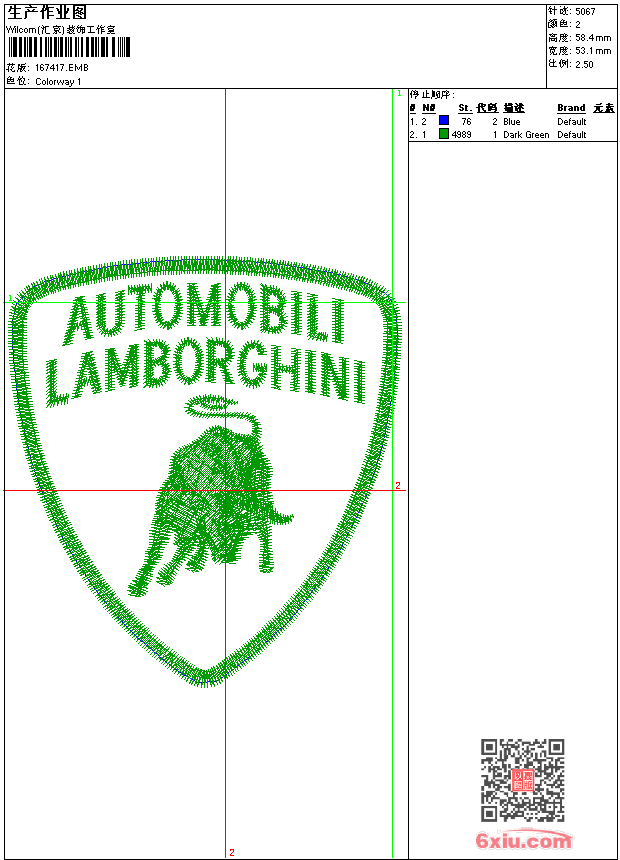Select the design file name '167417.EMB'
The width and height of the screenshot is (620, 860).
coord(61,67)
